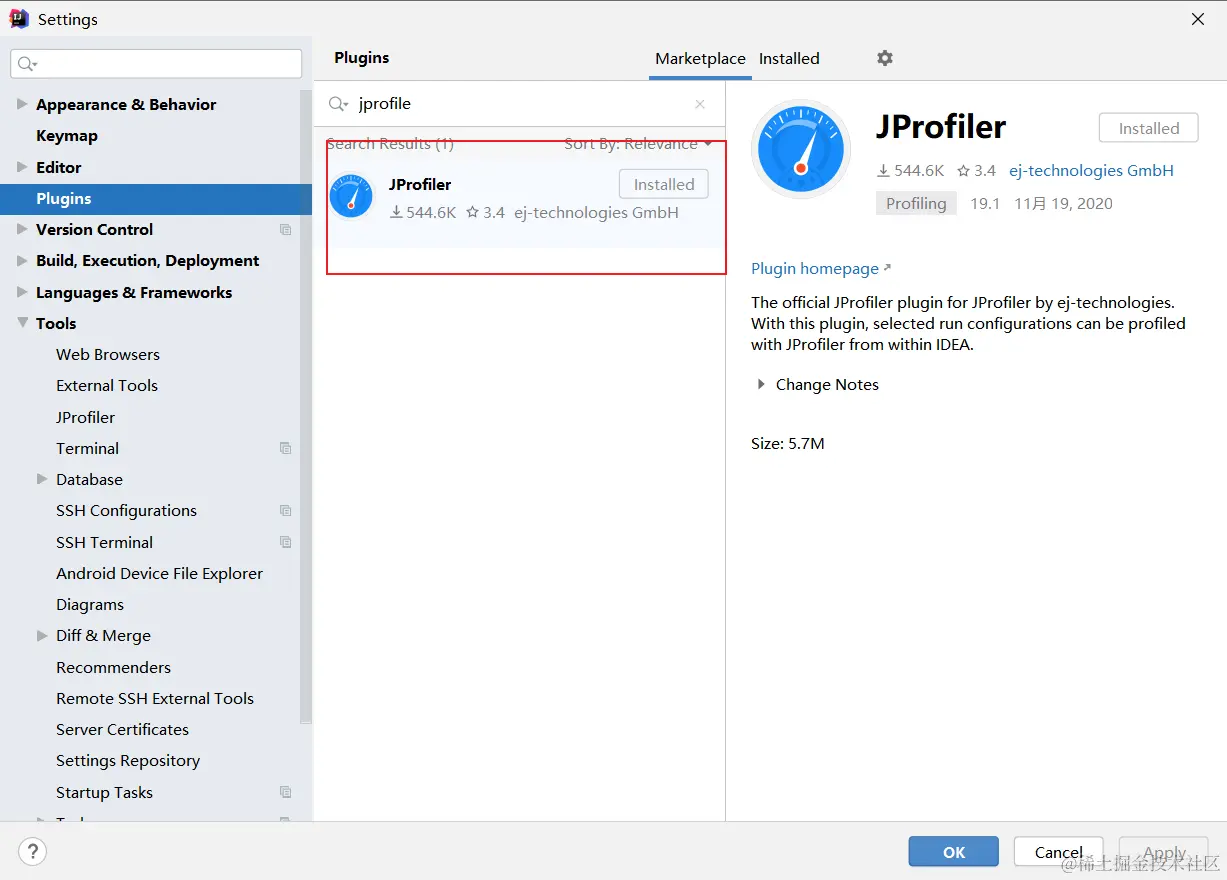1227x880 pixels.
Task: Open Remote SSH External Tools settings
Action: point(155,699)
